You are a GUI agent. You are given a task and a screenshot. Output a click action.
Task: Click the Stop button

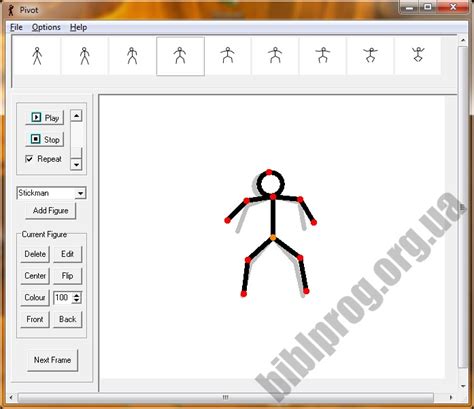point(45,139)
